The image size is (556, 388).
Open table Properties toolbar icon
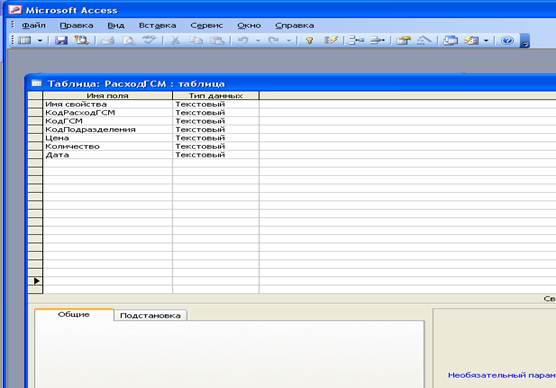(x=403, y=40)
